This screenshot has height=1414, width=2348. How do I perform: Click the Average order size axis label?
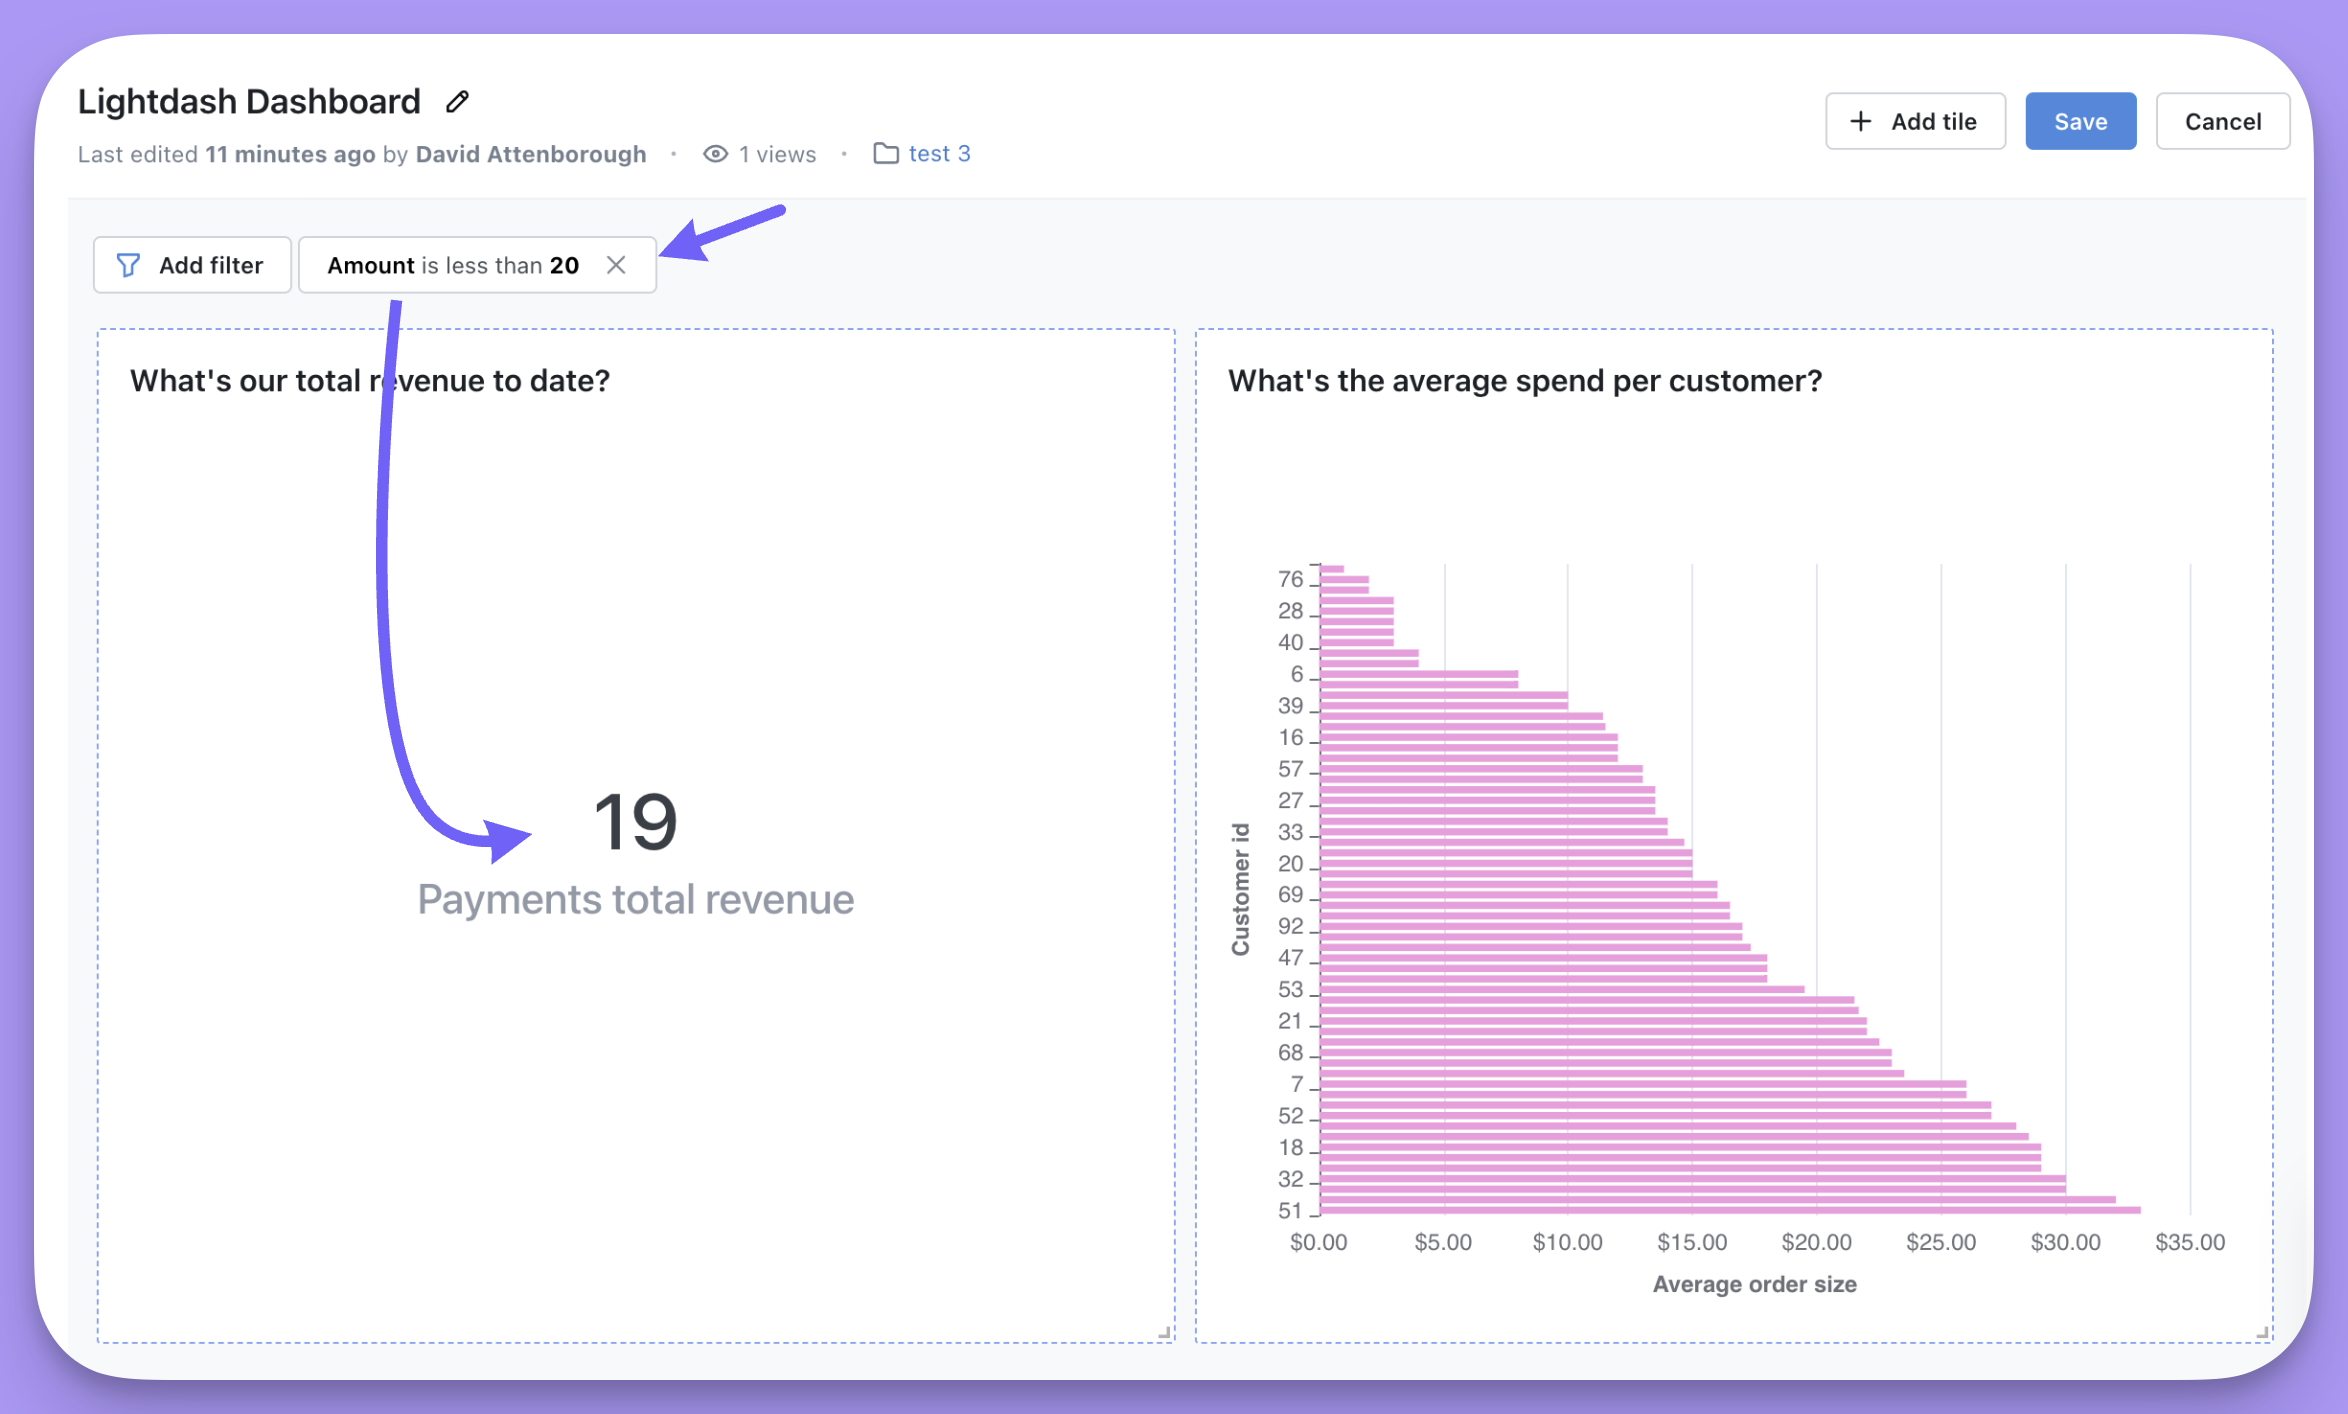pyautogui.click(x=1754, y=1284)
